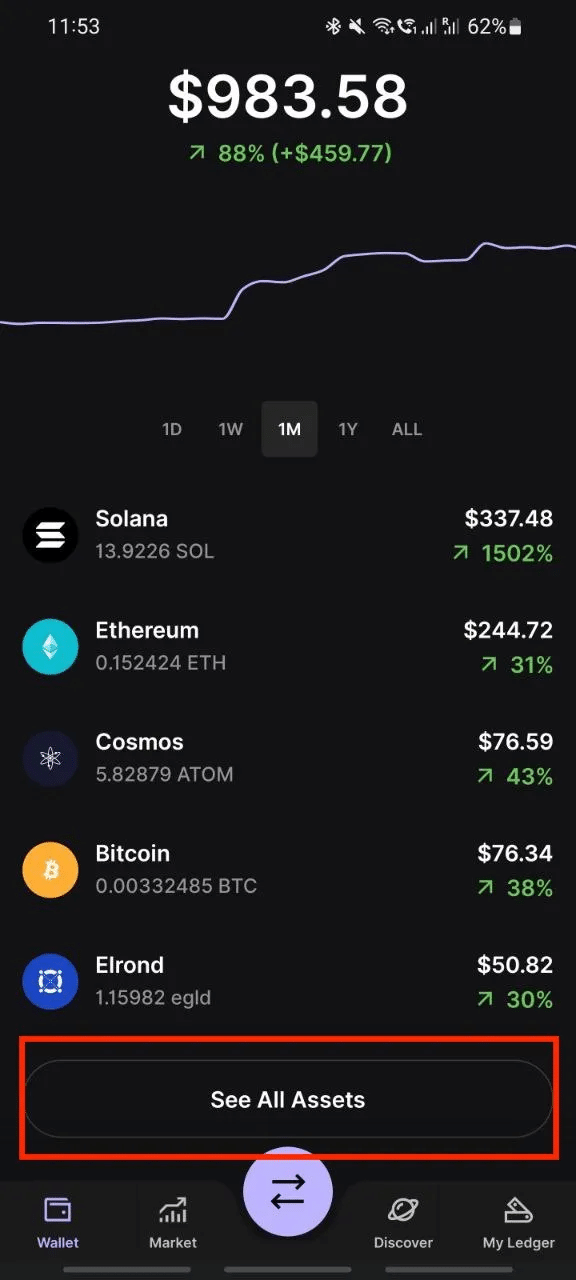Select the 1W time range
This screenshot has width=576, height=1280.
(230, 429)
